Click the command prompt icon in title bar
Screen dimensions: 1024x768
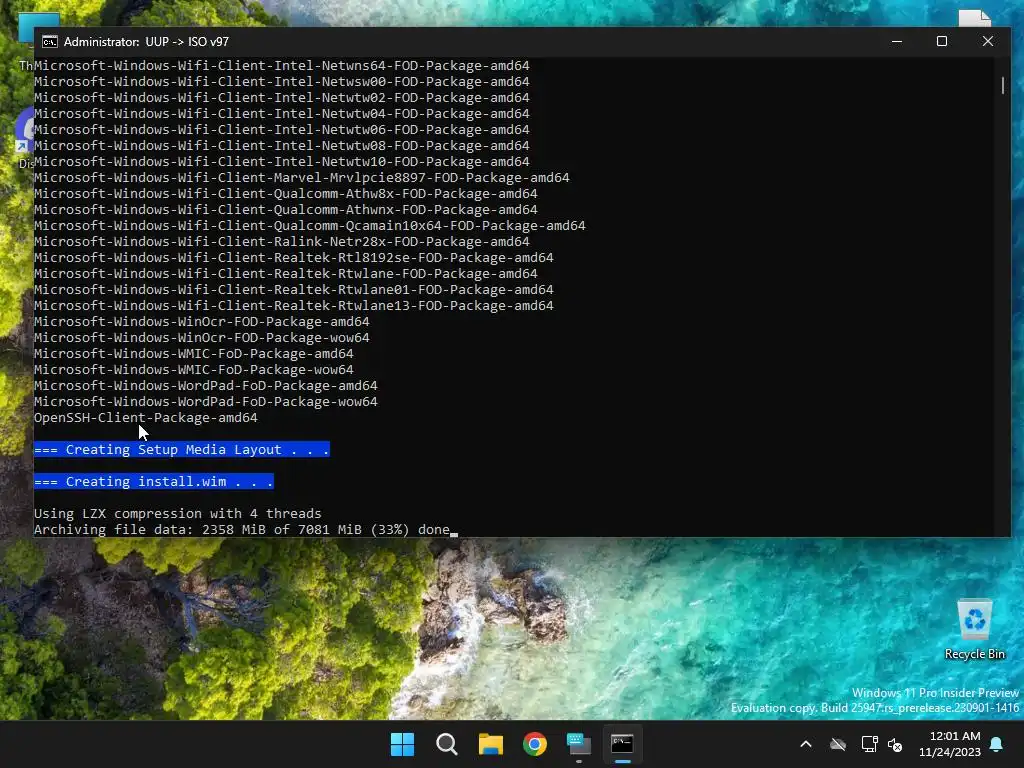point(50,42)
